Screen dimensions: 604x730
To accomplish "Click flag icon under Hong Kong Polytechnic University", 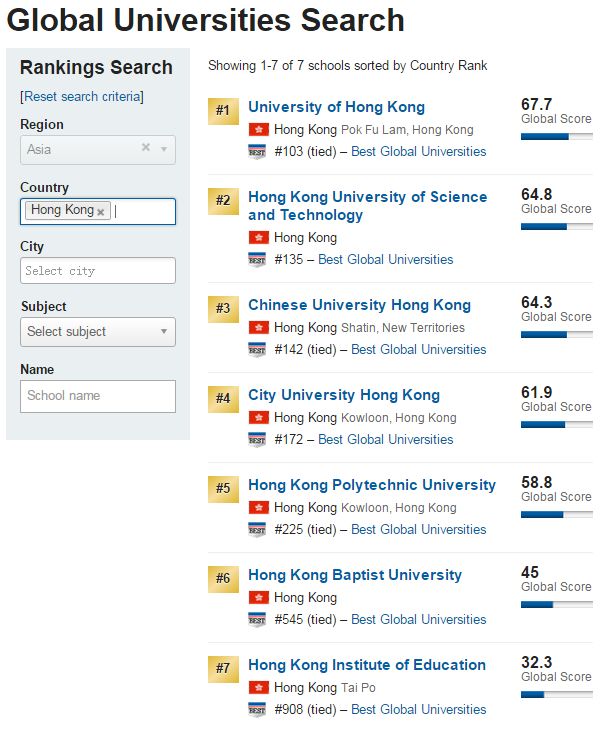I will (258, 507).
